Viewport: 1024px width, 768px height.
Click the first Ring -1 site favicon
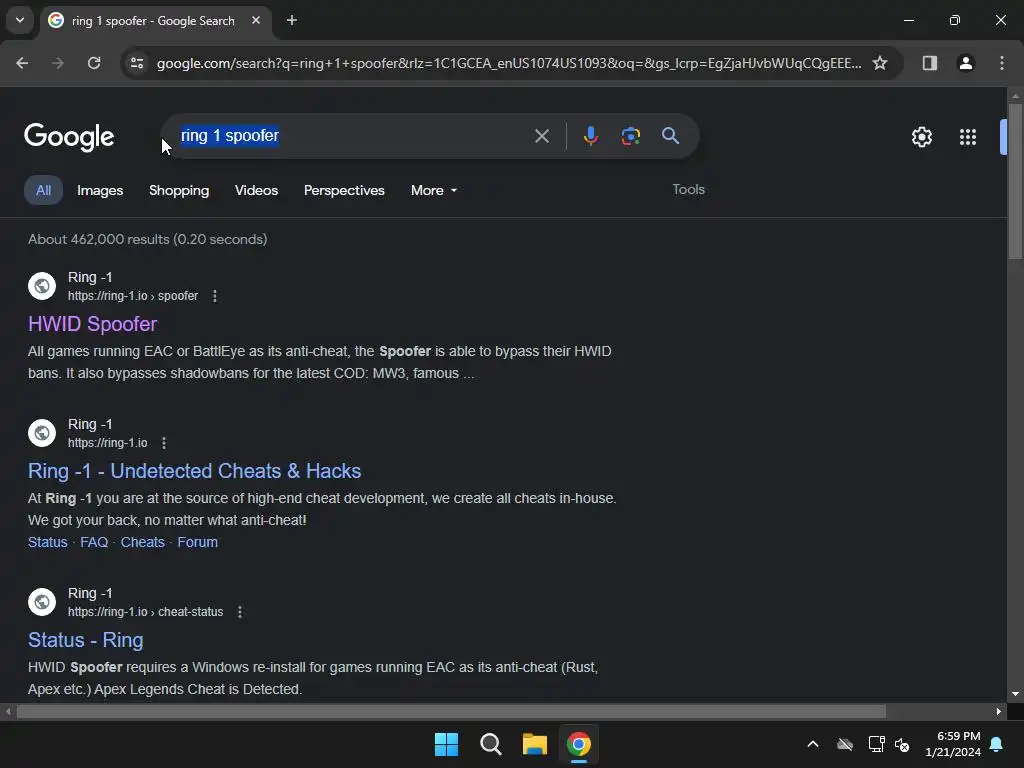coord(42,286)
